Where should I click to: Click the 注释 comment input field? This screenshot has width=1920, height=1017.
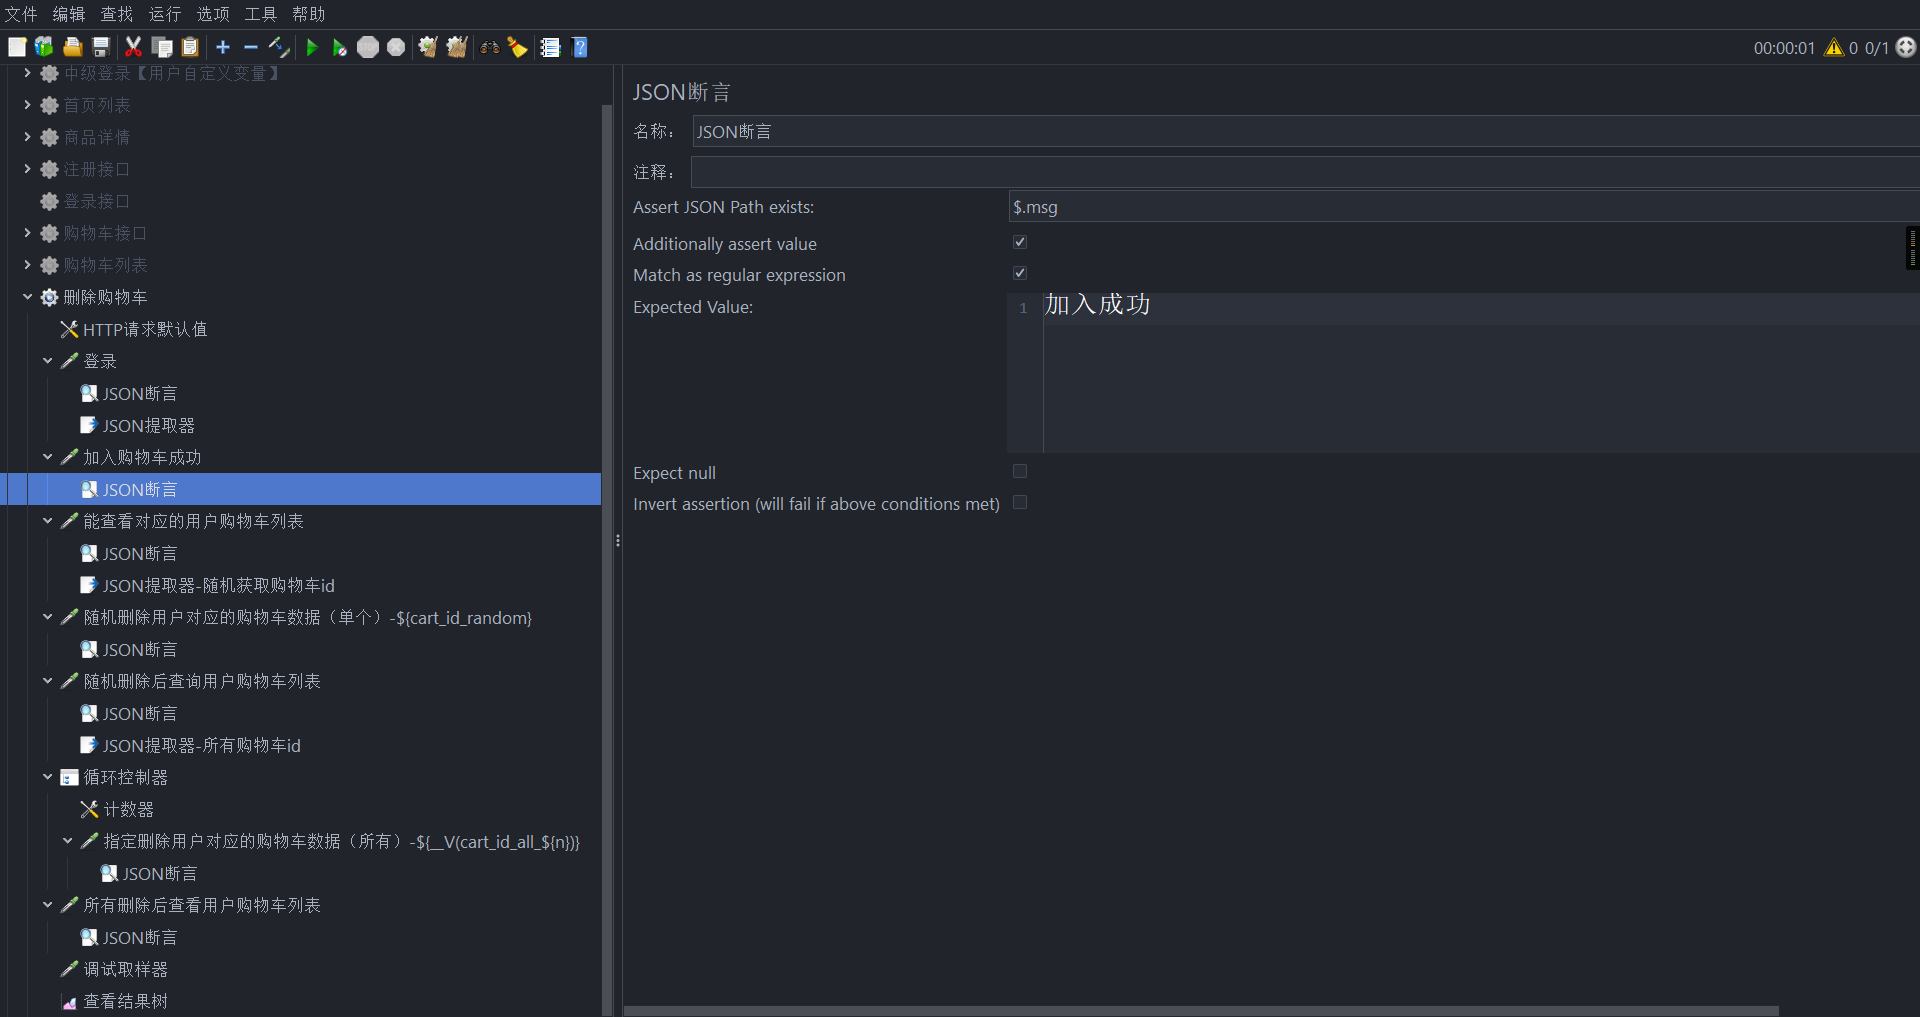pyautogui.click(x=1305, y=172)
